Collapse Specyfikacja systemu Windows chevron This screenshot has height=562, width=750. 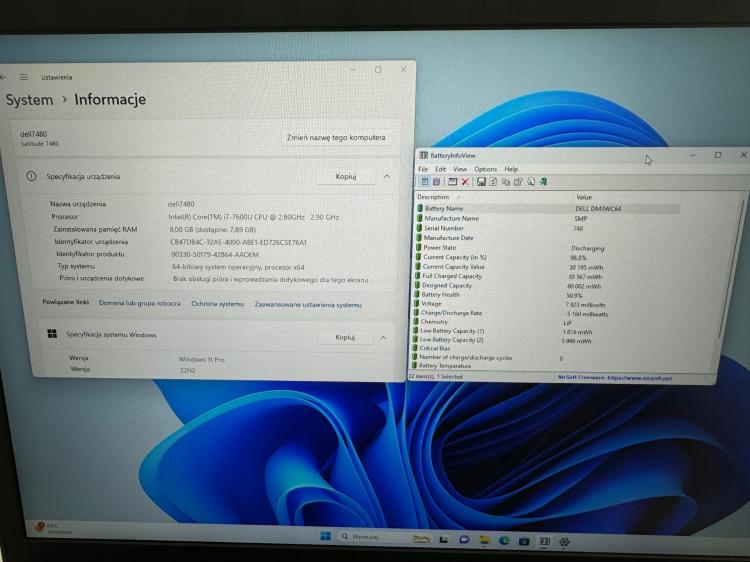[383, 338]
